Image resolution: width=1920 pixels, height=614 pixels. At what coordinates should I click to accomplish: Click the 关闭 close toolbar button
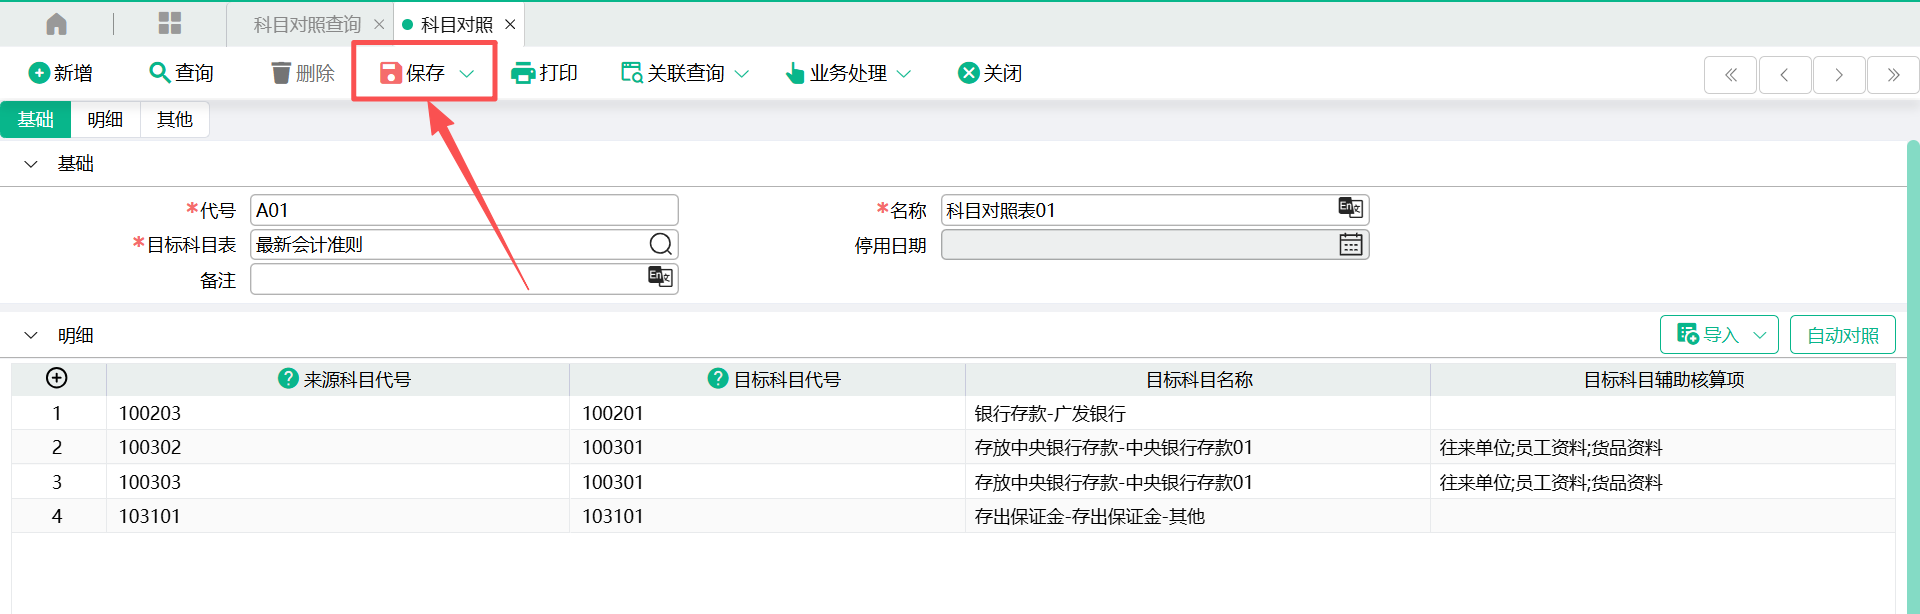tap(989, 73)
